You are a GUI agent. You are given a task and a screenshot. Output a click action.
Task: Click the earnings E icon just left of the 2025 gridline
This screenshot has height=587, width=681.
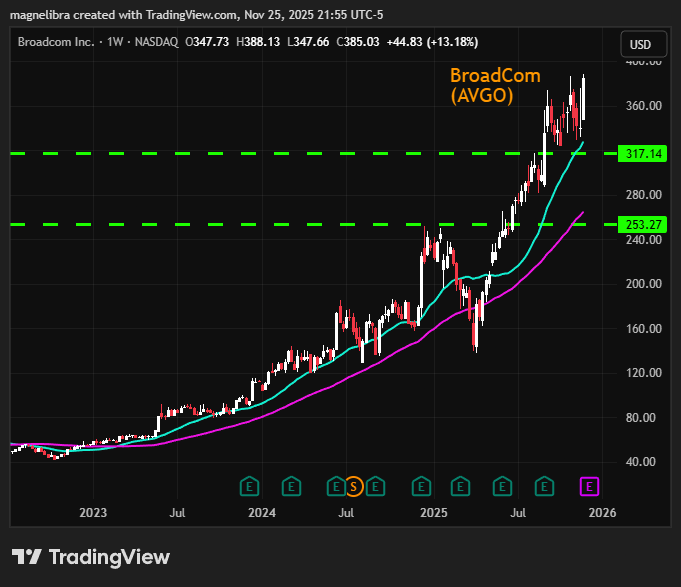click(x=421, y=486)
